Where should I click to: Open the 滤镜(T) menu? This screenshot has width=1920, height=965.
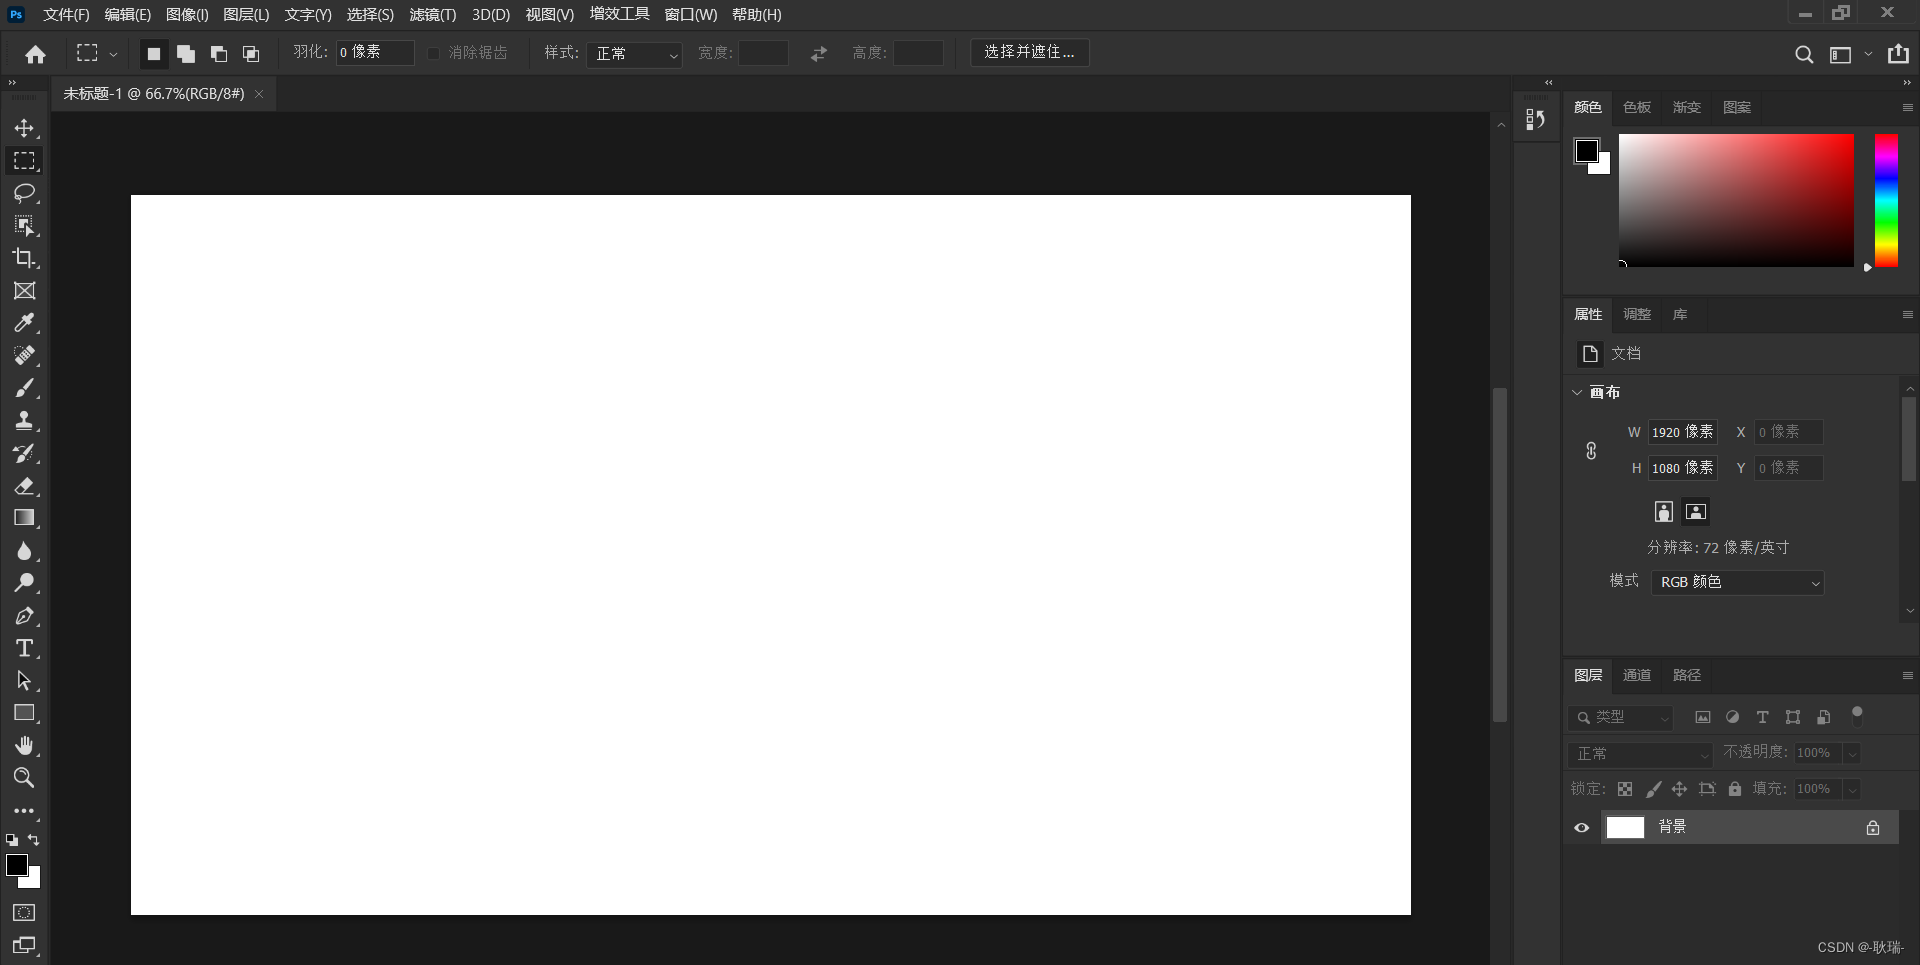[x=433, y=15]
